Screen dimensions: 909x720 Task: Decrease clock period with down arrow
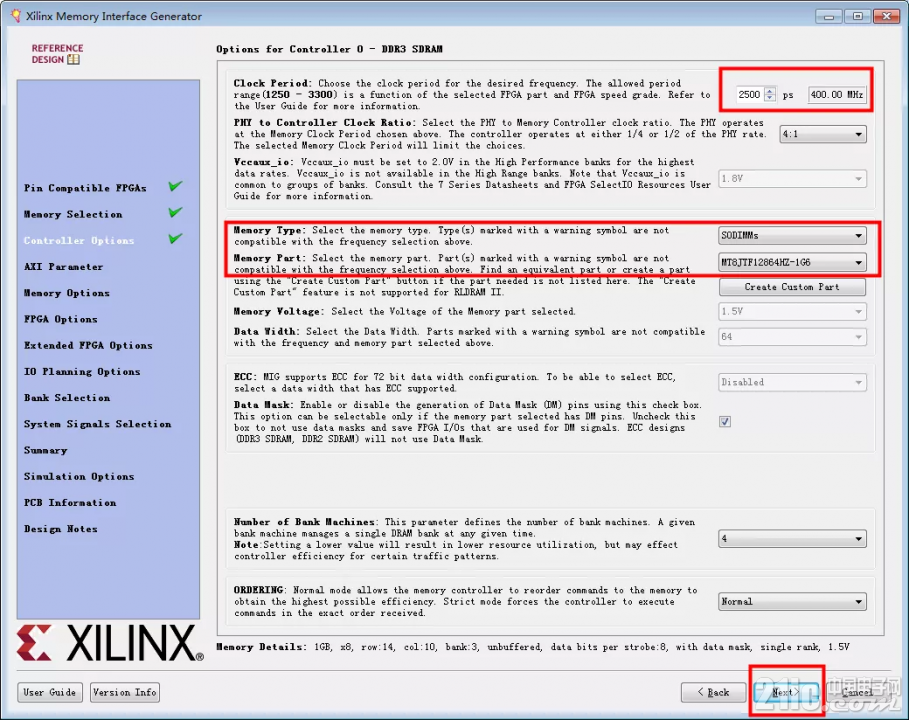click(770, 97)
